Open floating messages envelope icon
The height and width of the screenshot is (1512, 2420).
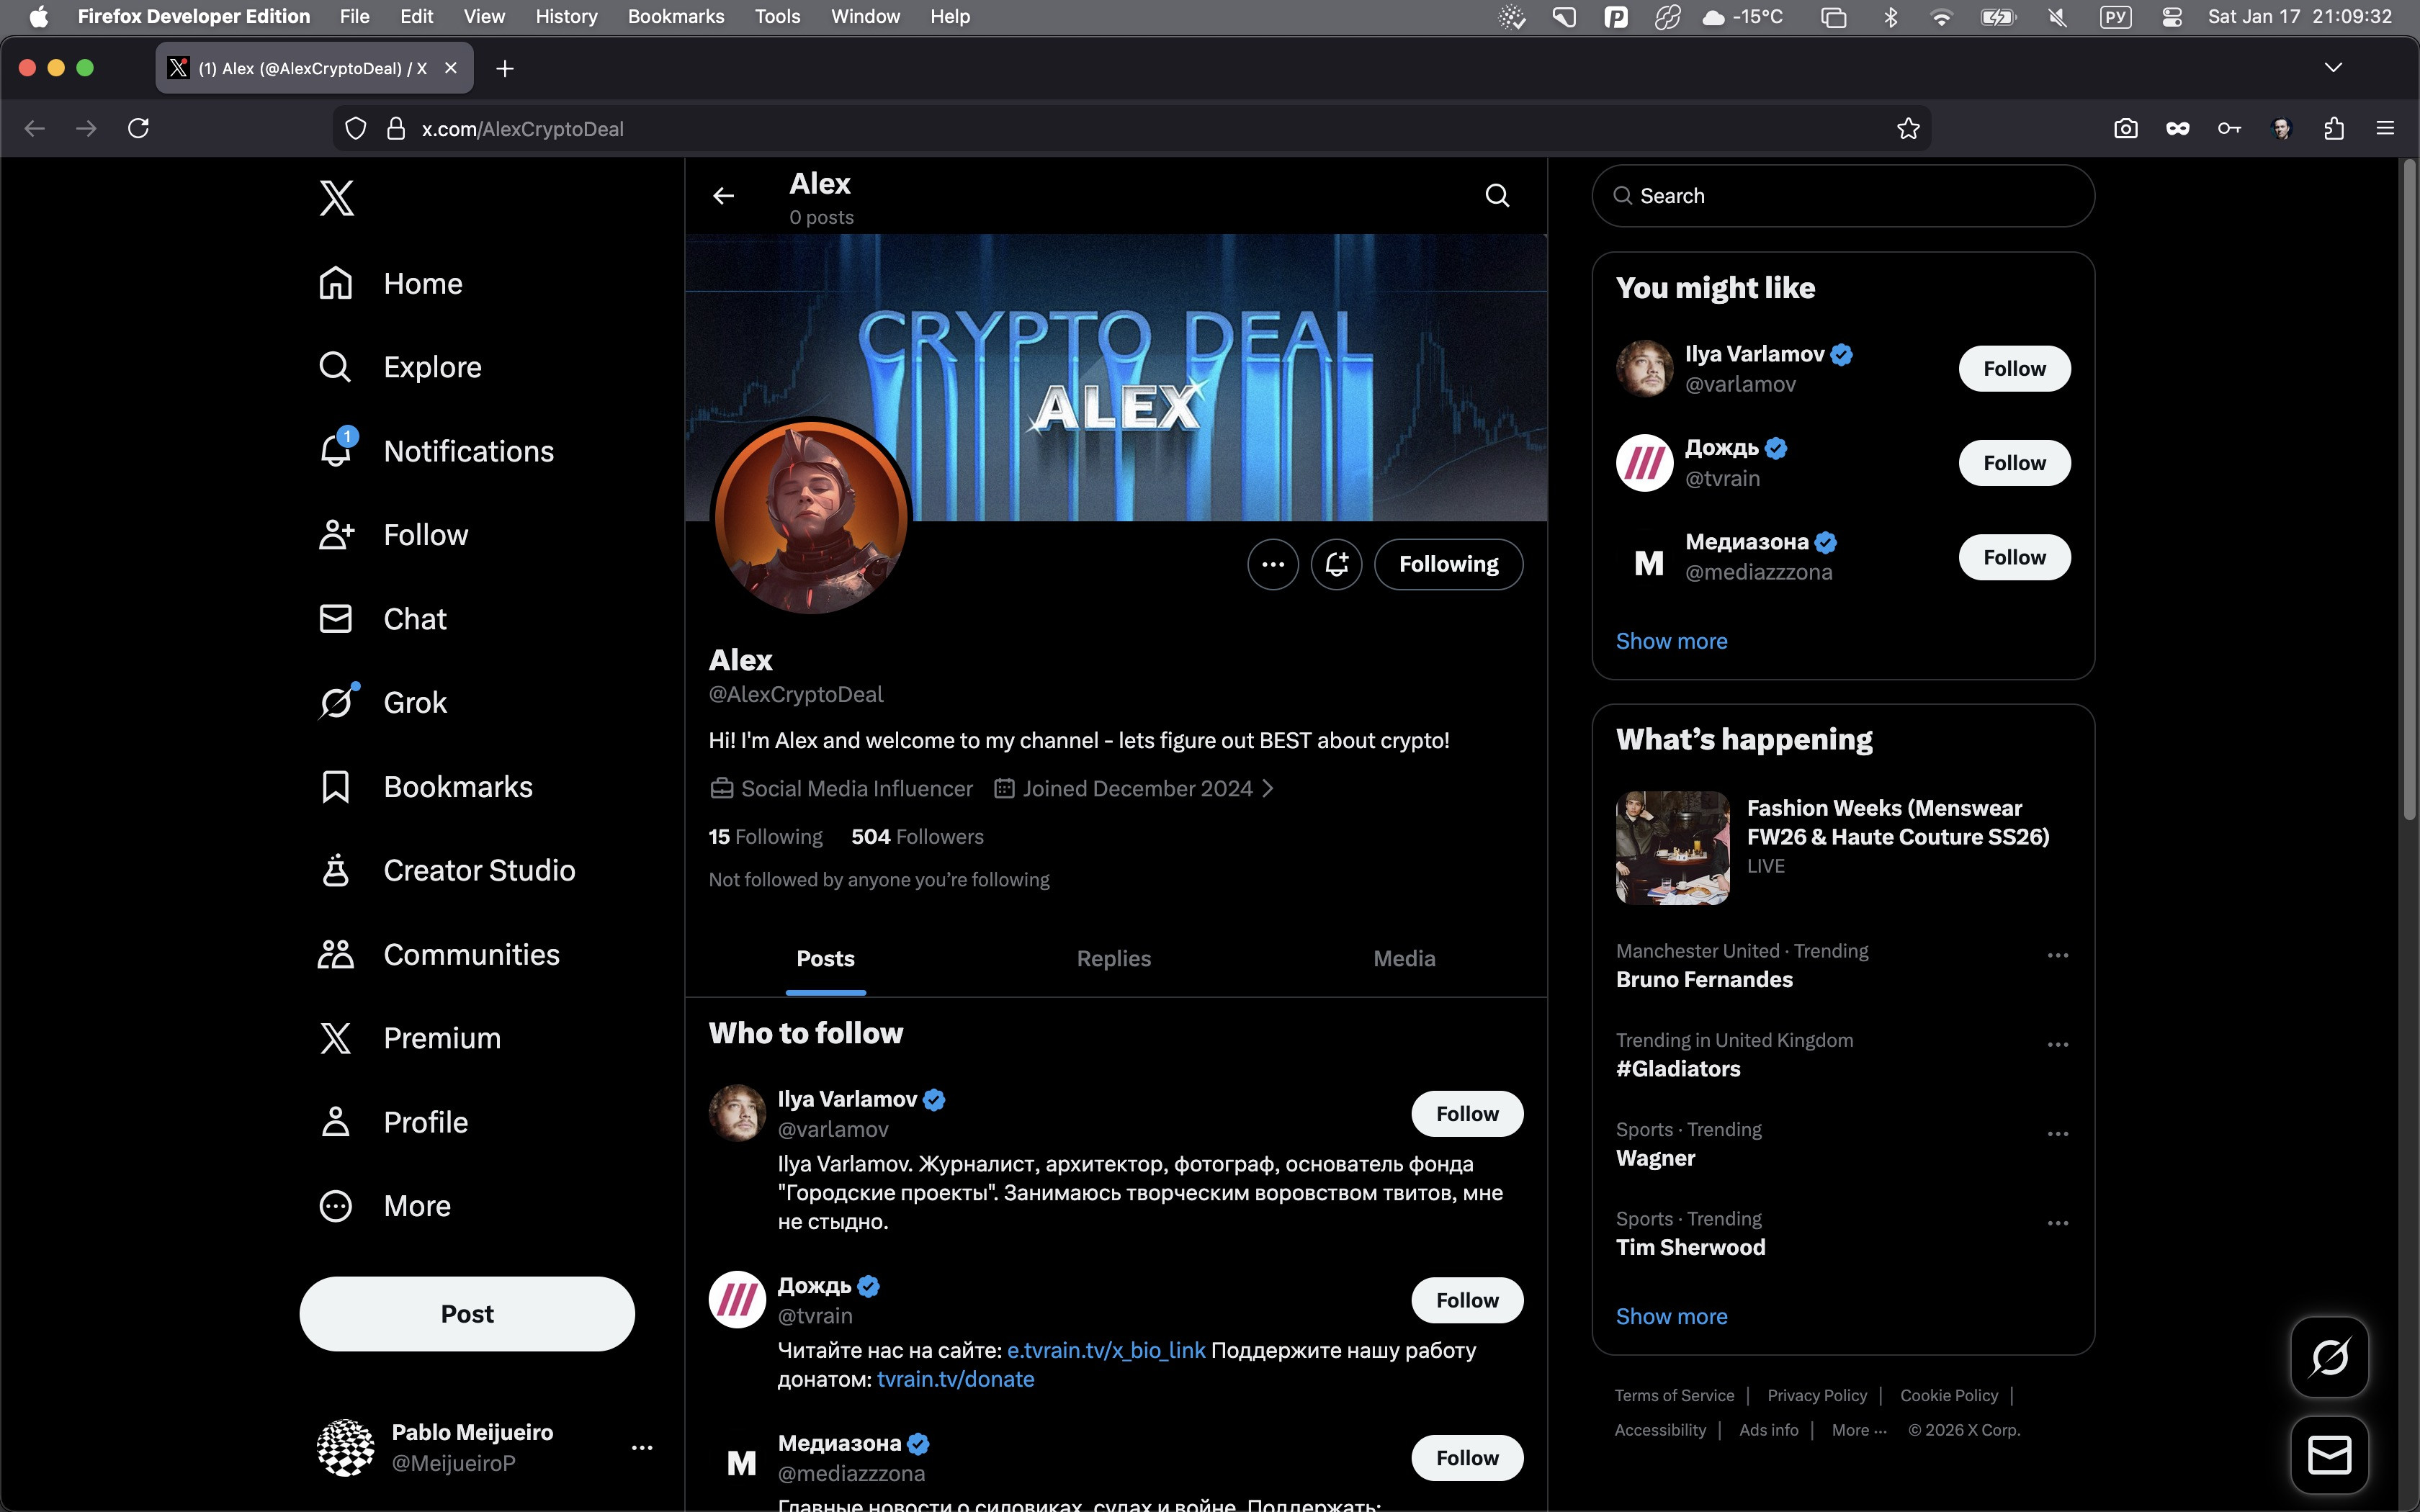(2329, 1454)
